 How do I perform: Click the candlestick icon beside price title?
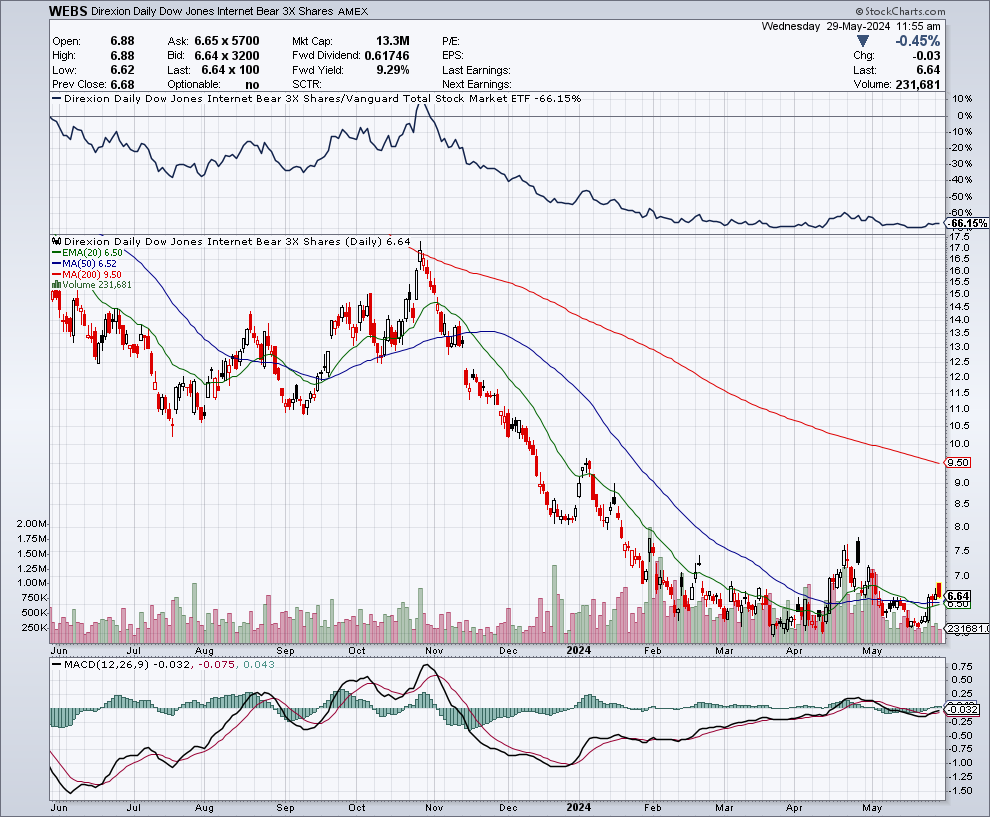pyautogui.click(x=57, y=241)
